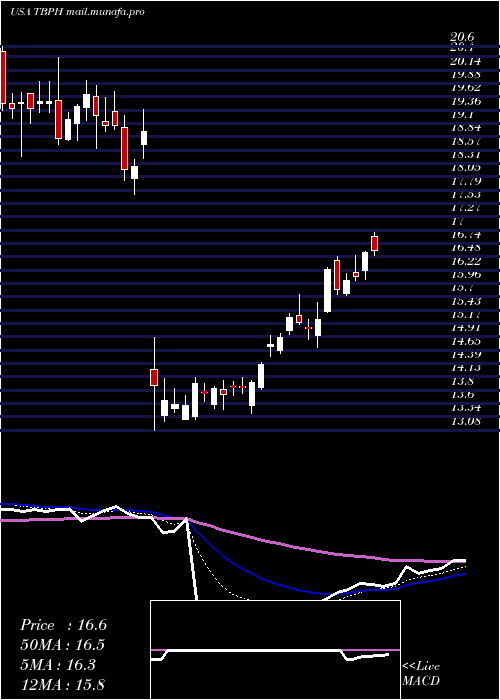Click the last red candlestick near 16.6
The width and height of the screenshot is (500, 700).
[375, 244]
